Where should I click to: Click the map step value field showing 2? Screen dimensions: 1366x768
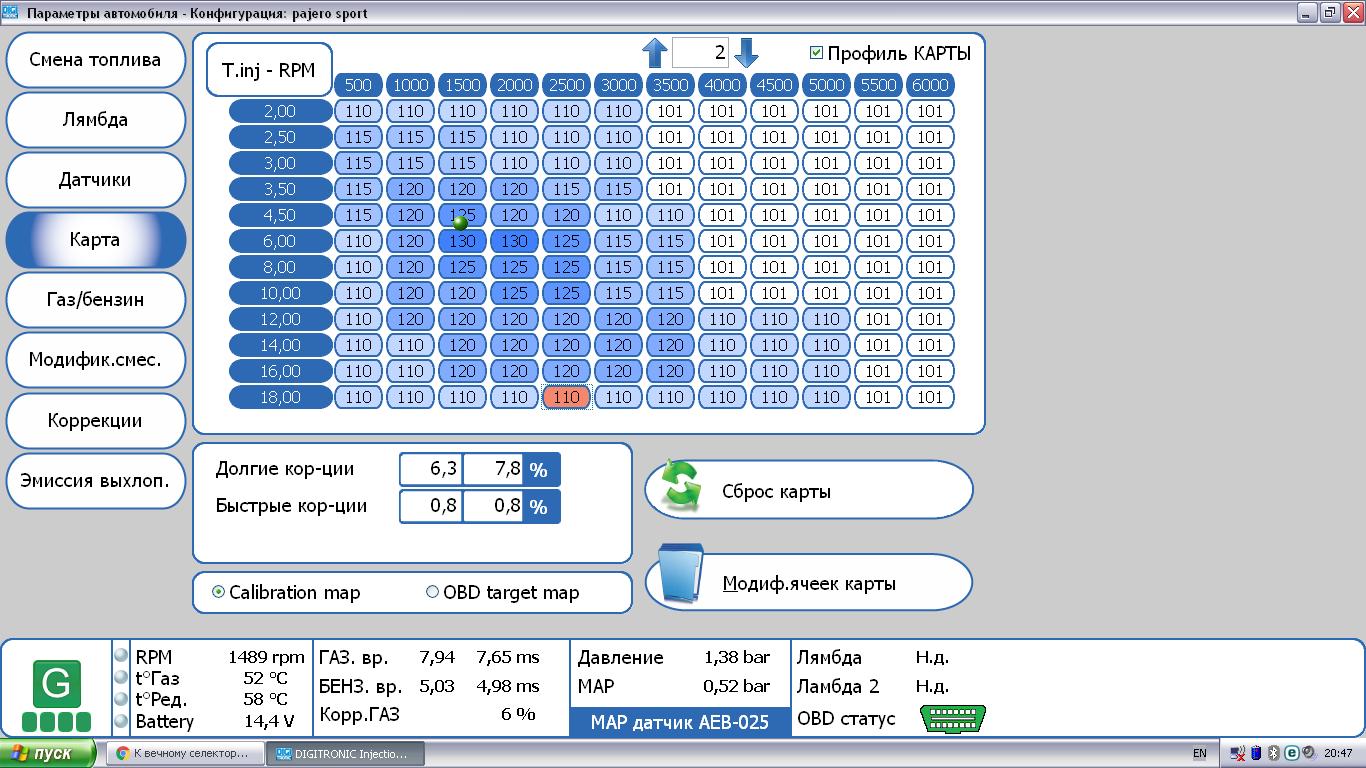(x=700, y=53)
